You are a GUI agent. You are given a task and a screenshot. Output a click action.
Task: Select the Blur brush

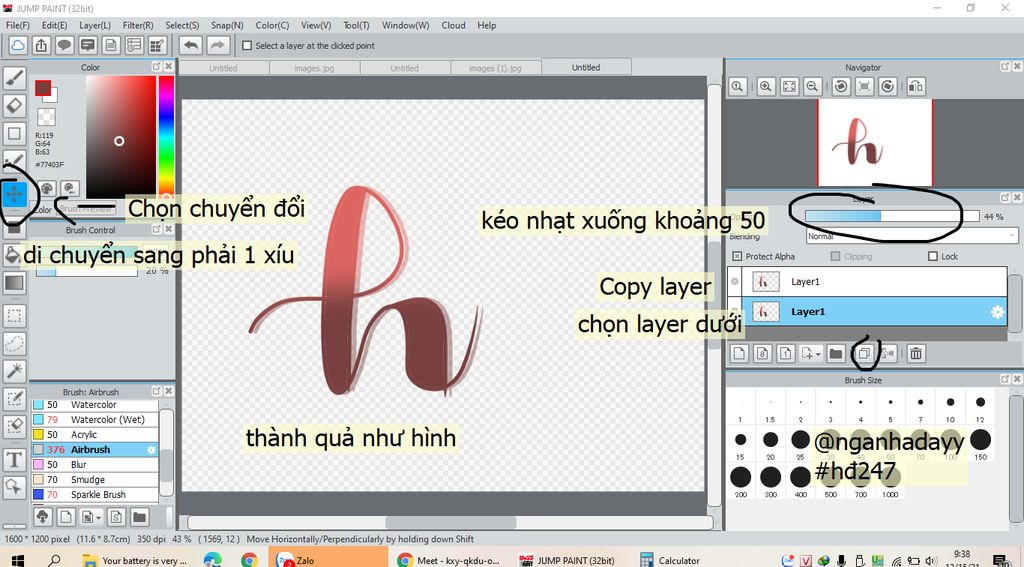(94, 464)
